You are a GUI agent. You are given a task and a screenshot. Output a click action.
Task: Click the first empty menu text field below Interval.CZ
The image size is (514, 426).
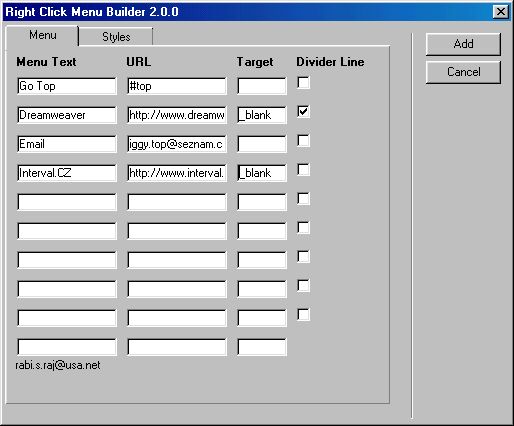(67, 202)
